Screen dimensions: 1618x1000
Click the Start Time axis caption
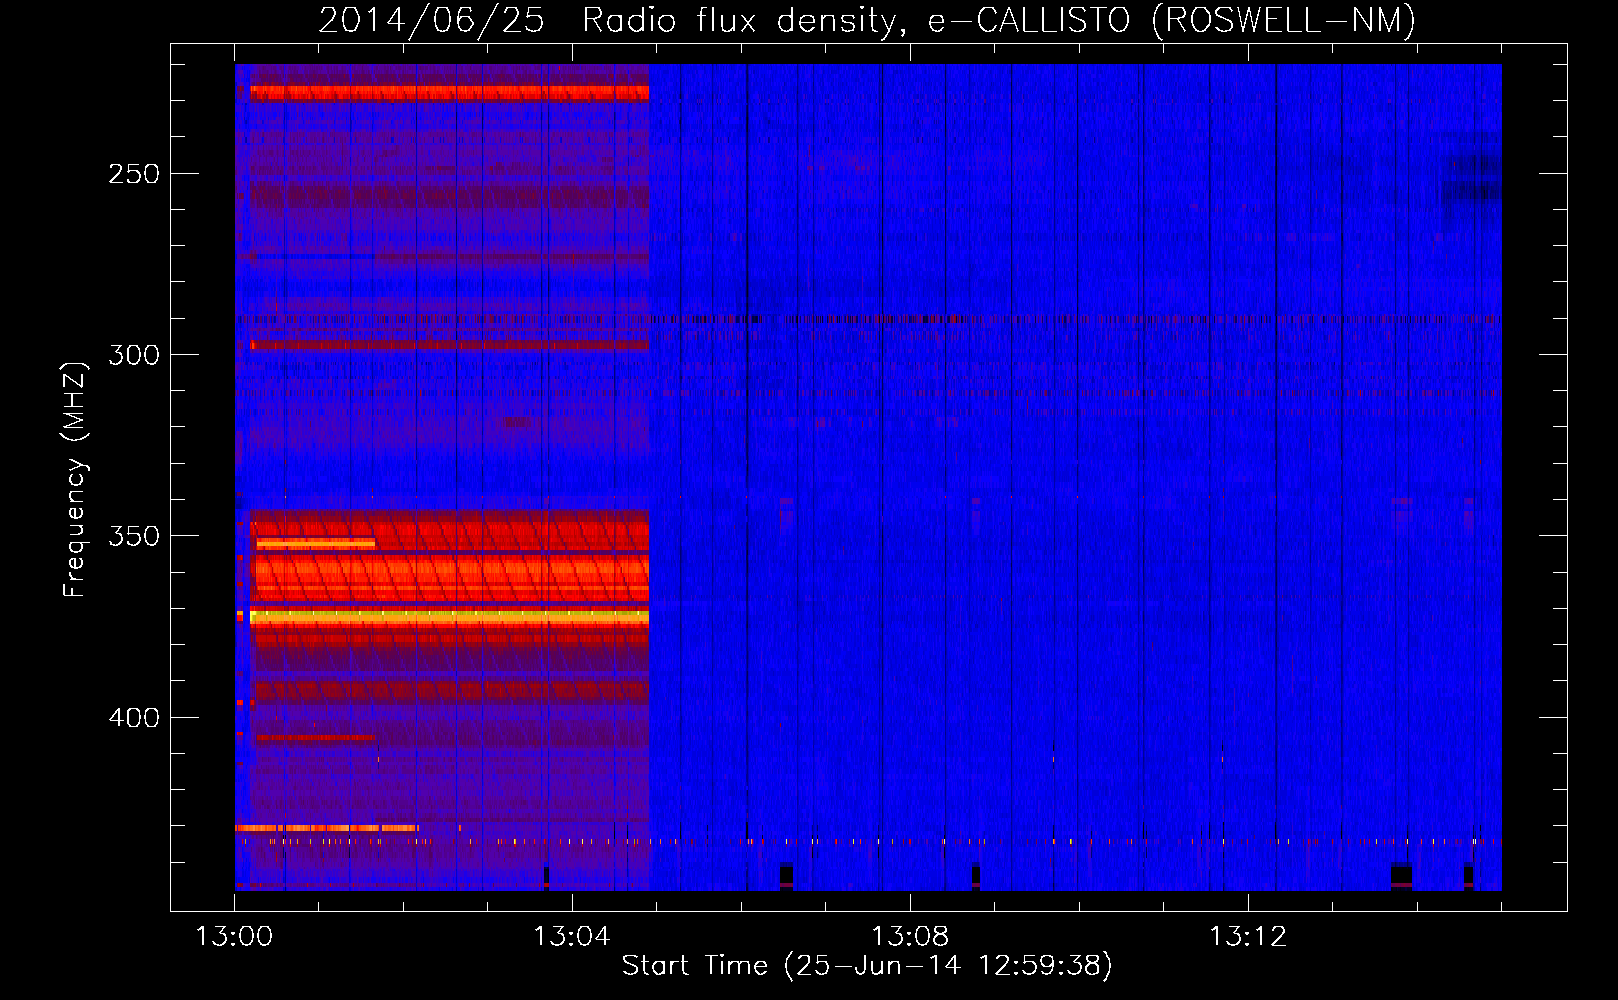pyautogui.click(x=867, y=966)
